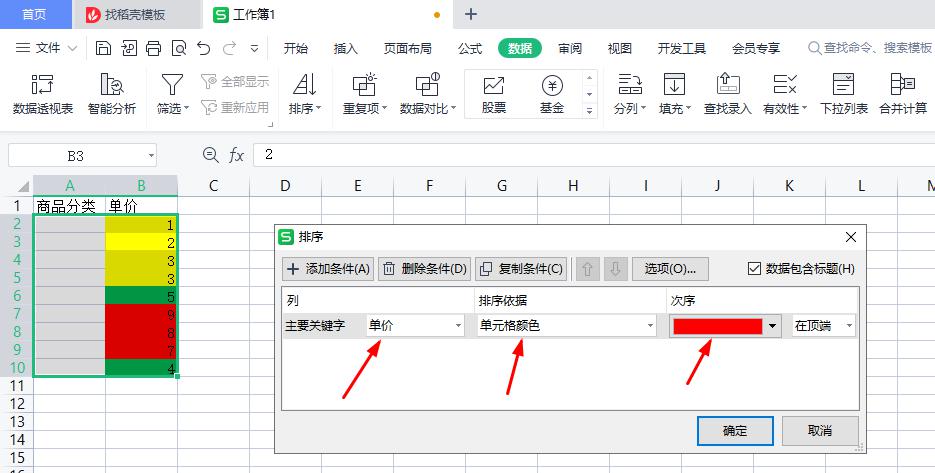This screenshot has height=473, width=935.
Task: Switch to the 页面布局 ribbon tab
Action: pyautogui.click(x=407, y=48)
